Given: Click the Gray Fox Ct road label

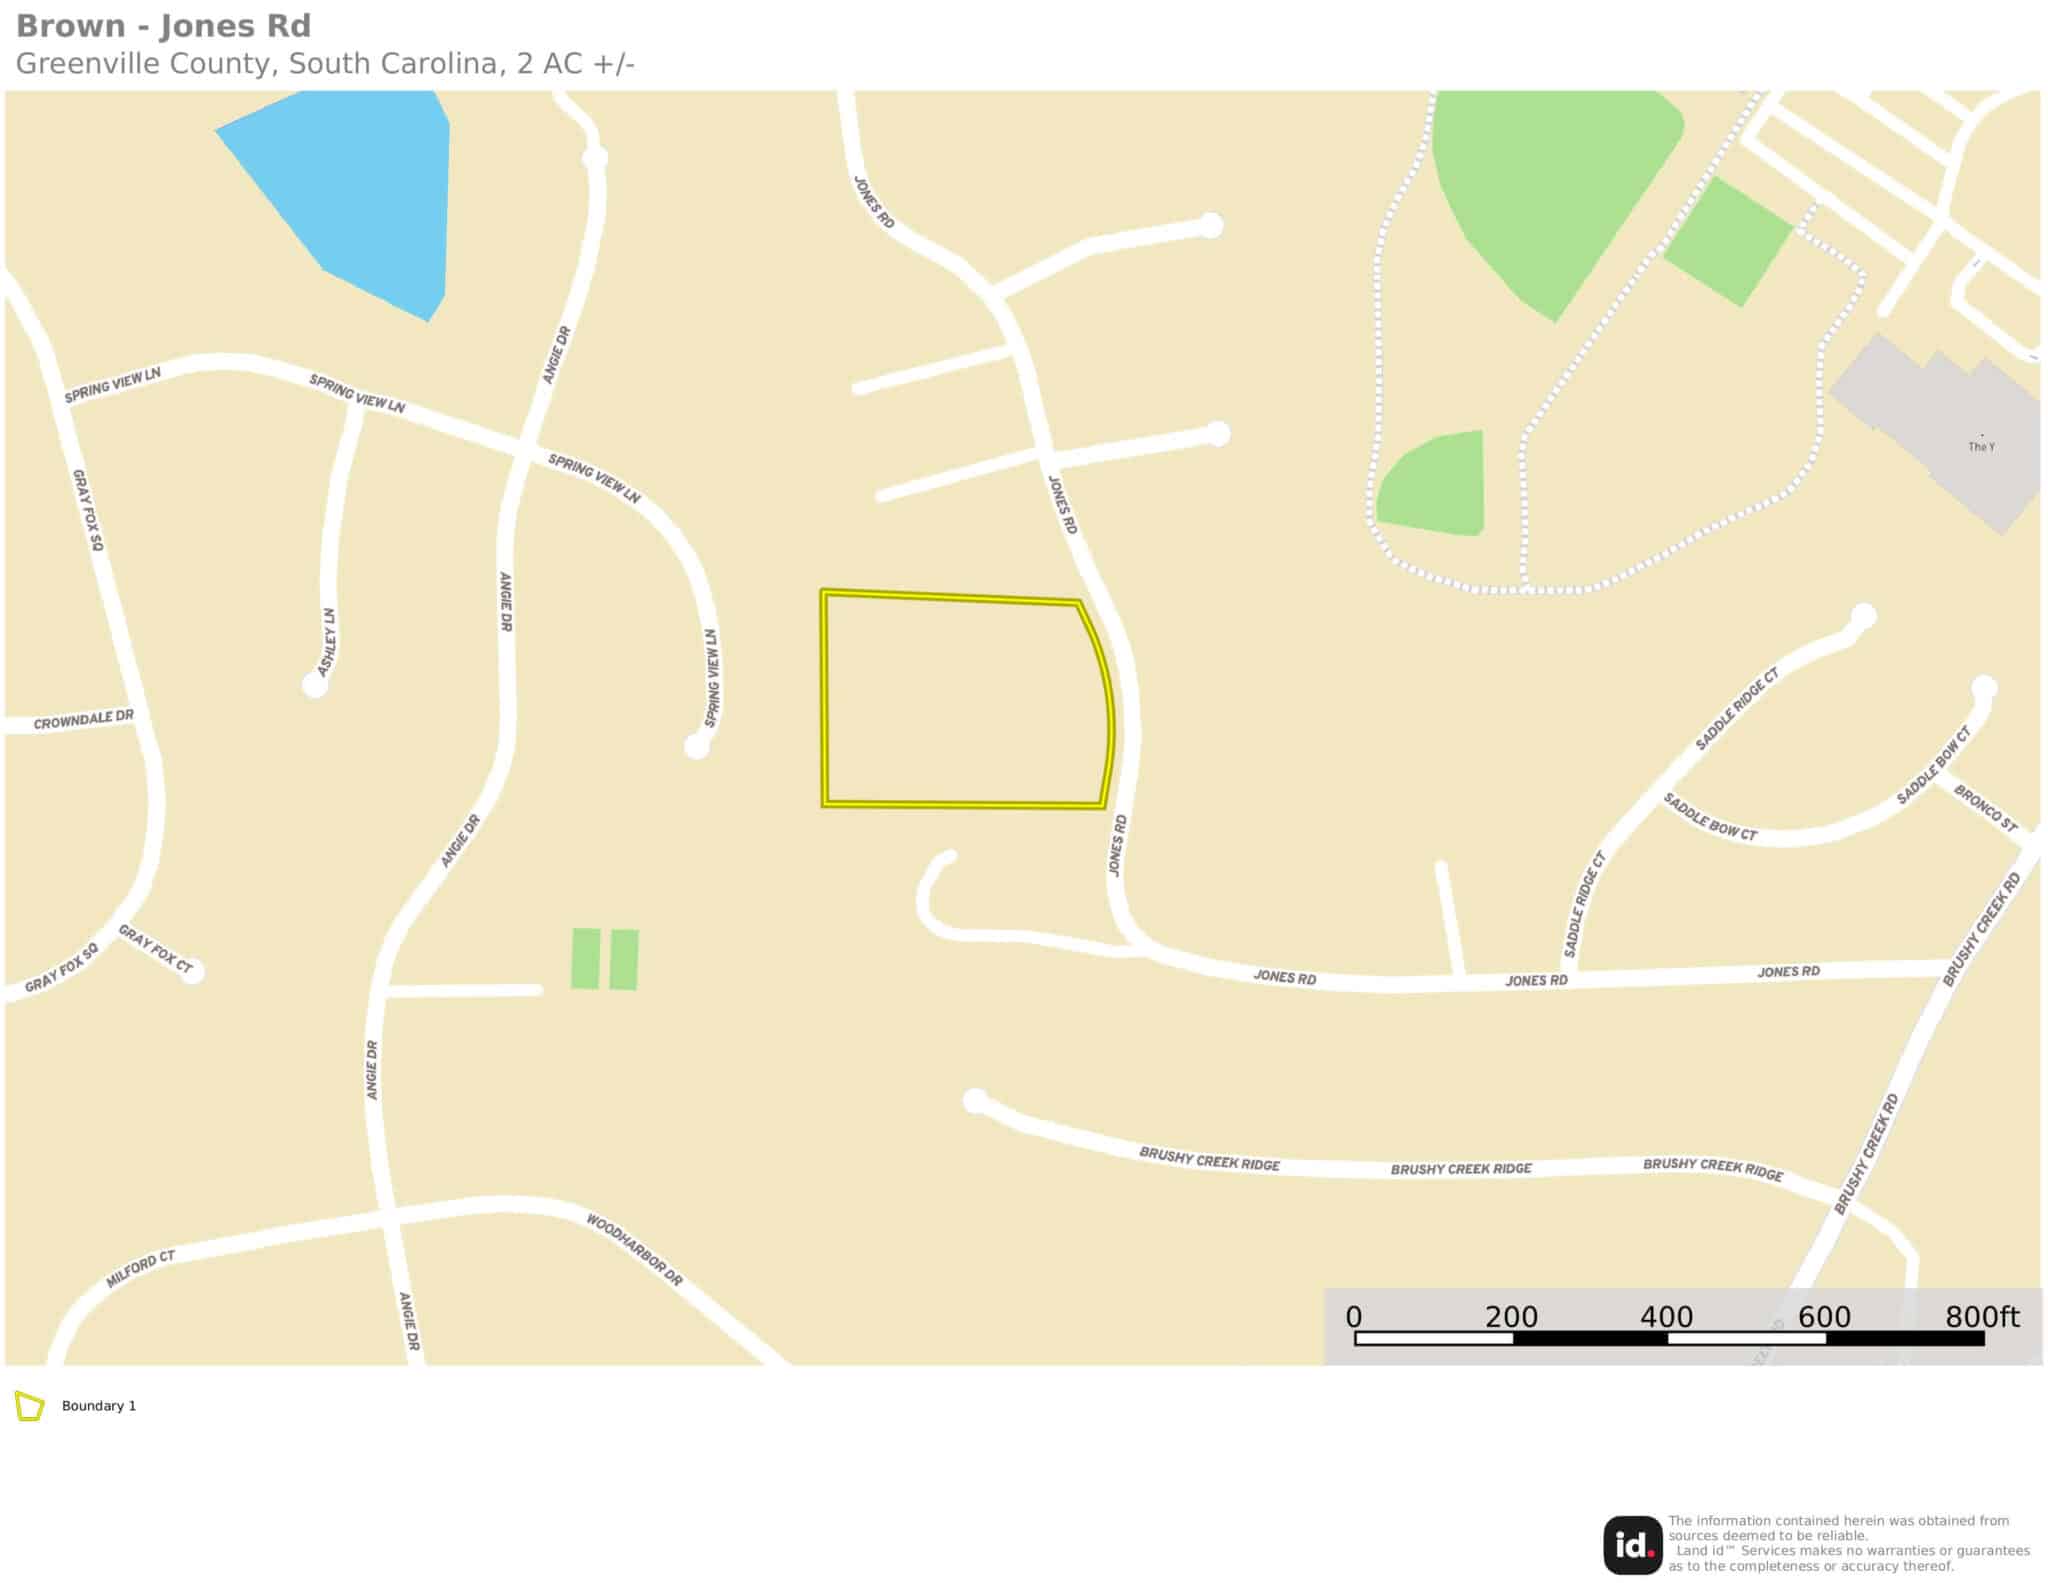Looking at the screenshot, I should tap(155, 948).
